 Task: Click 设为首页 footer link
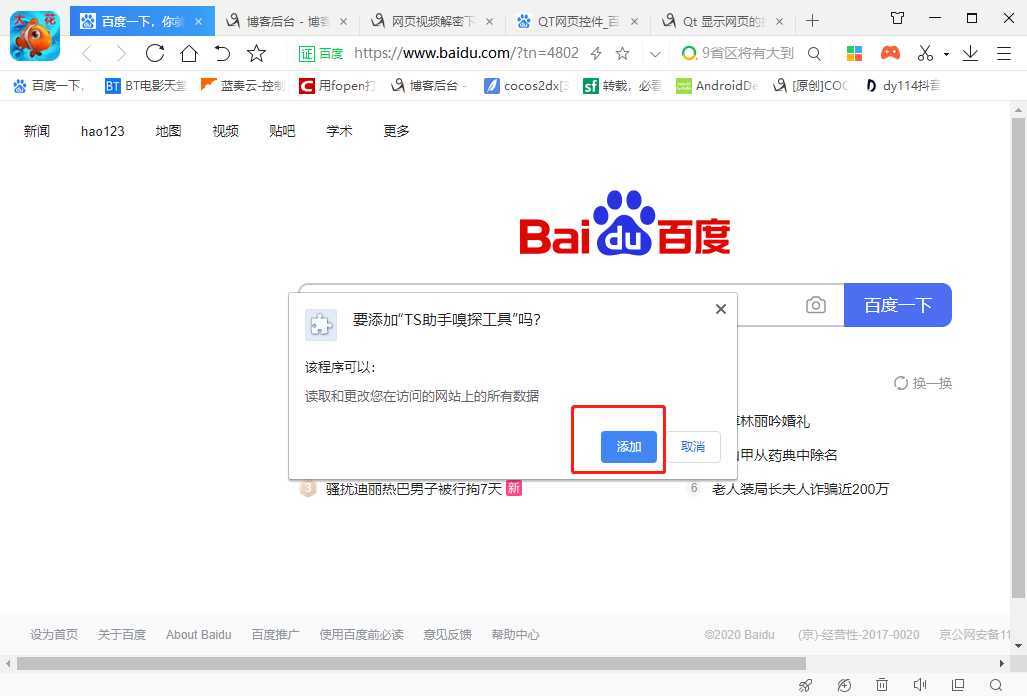point(54,634)
